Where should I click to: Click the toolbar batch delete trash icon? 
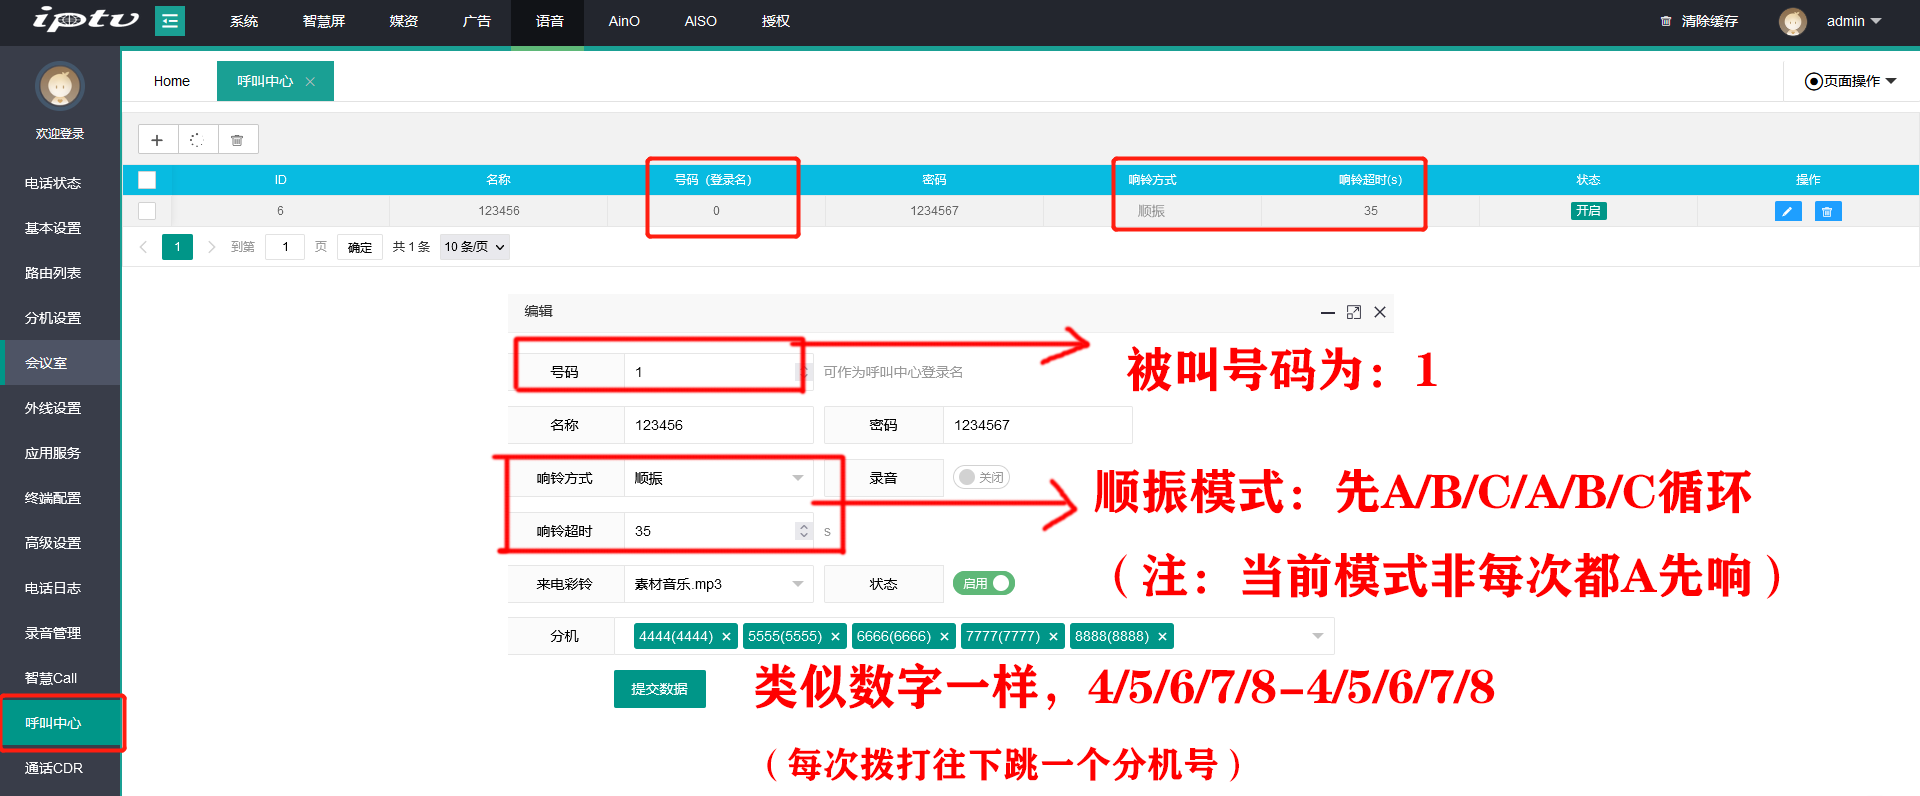237,140
